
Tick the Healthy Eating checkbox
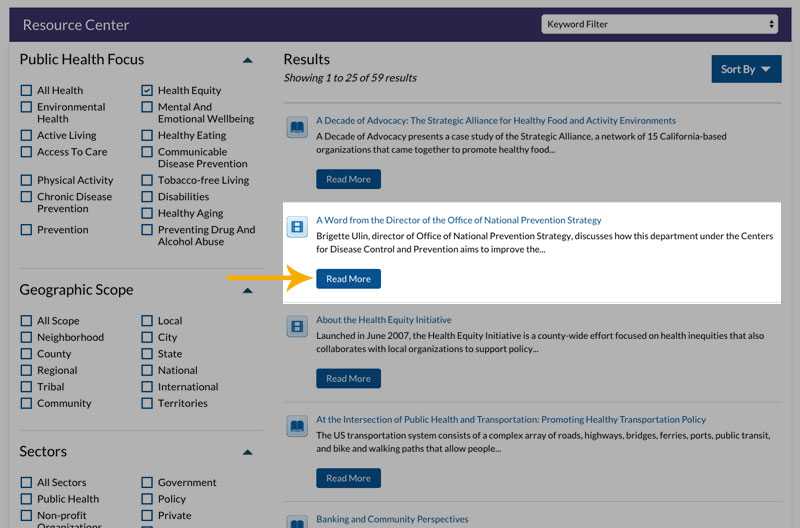pos(147,135)
